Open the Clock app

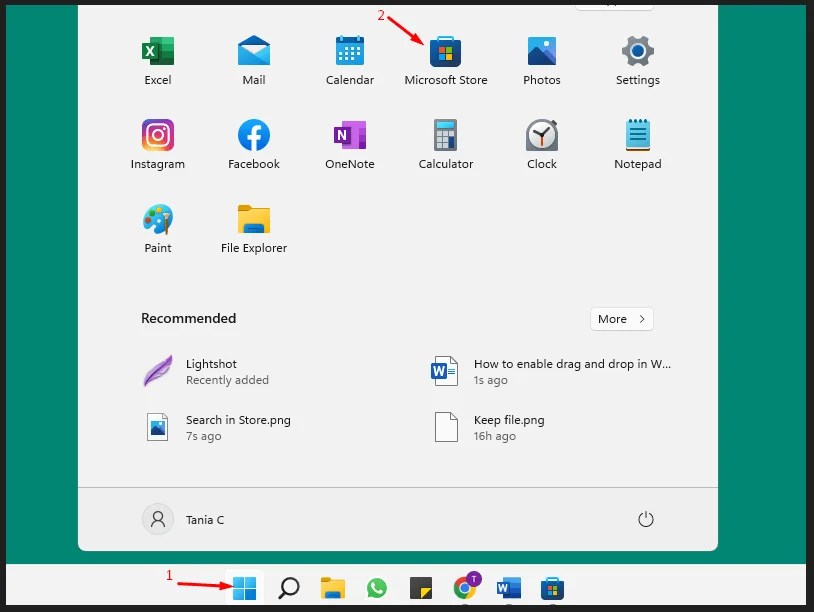541,144
